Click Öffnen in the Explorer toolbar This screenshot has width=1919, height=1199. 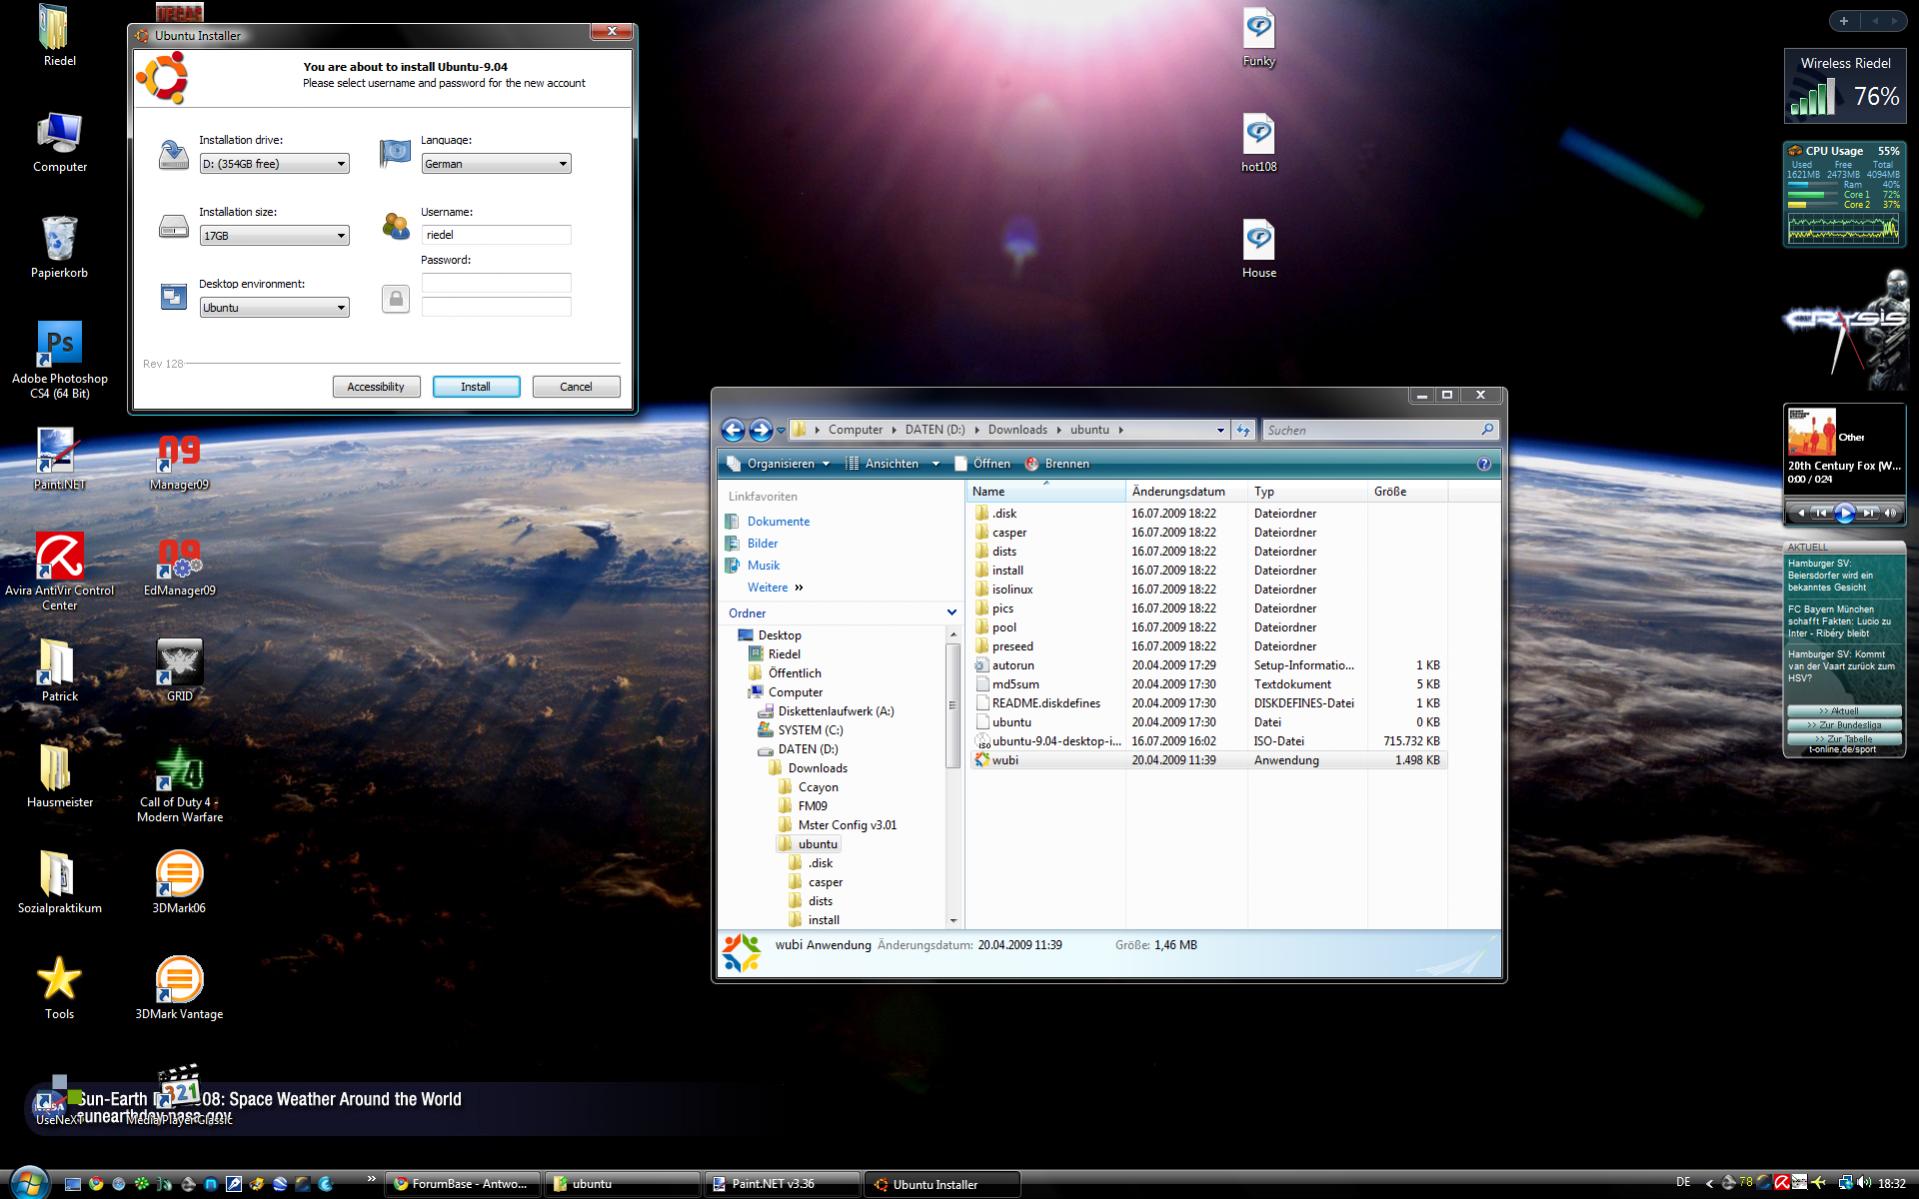coord(982,464)
